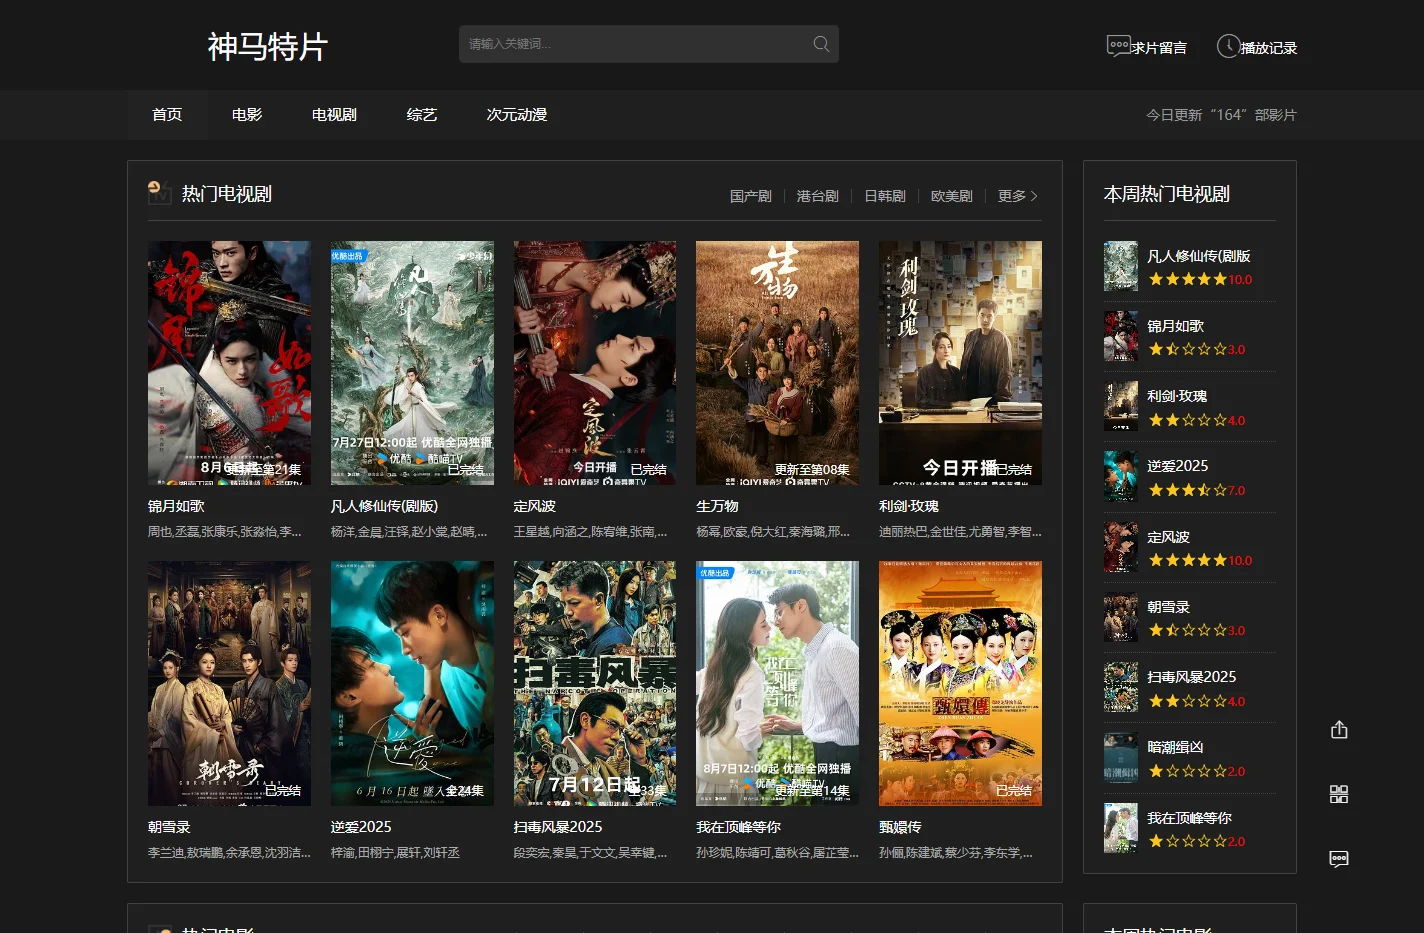1424x933 pixels.
Task: Switch to 电影 tab
Action: tap(247, 115)
